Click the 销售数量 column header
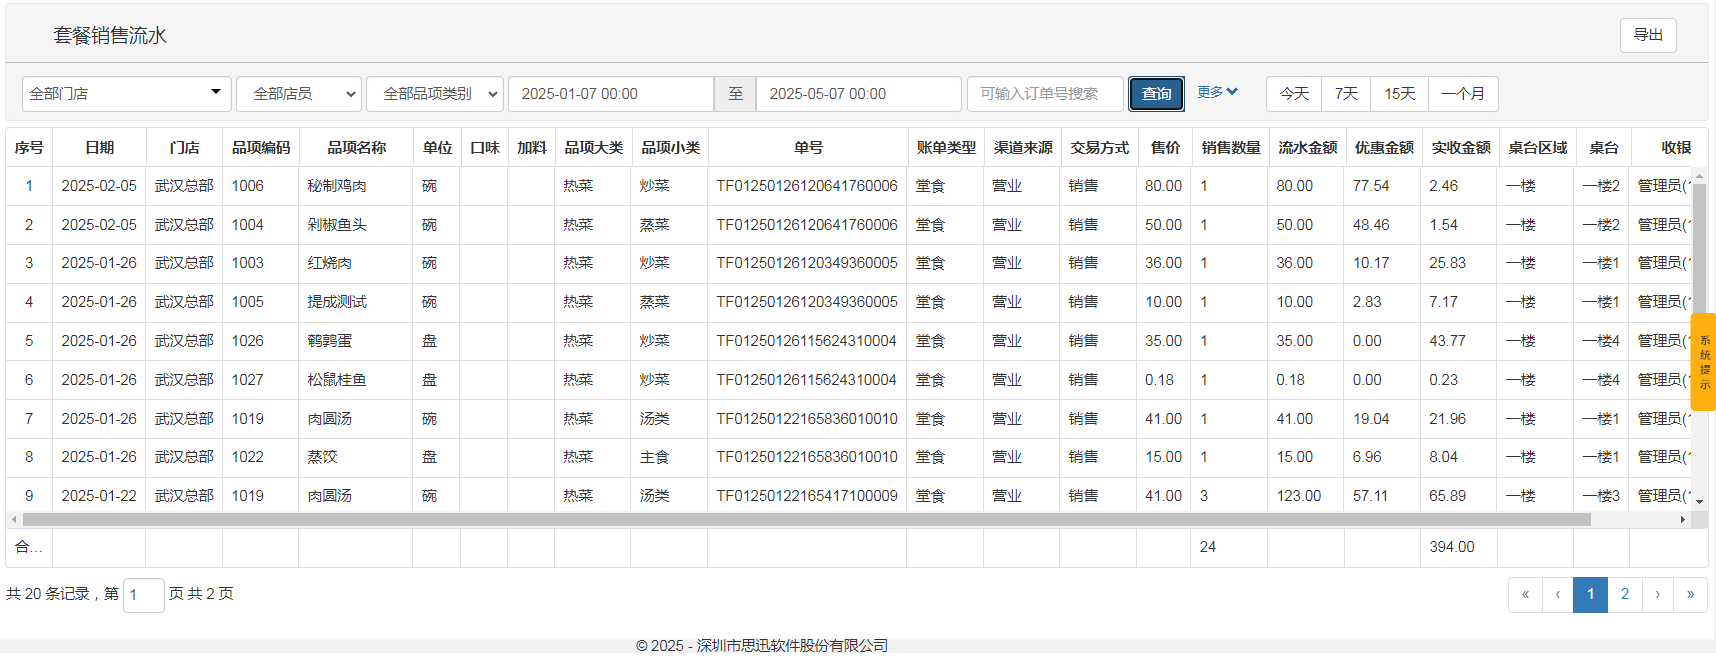 (x=1230, y=147)
